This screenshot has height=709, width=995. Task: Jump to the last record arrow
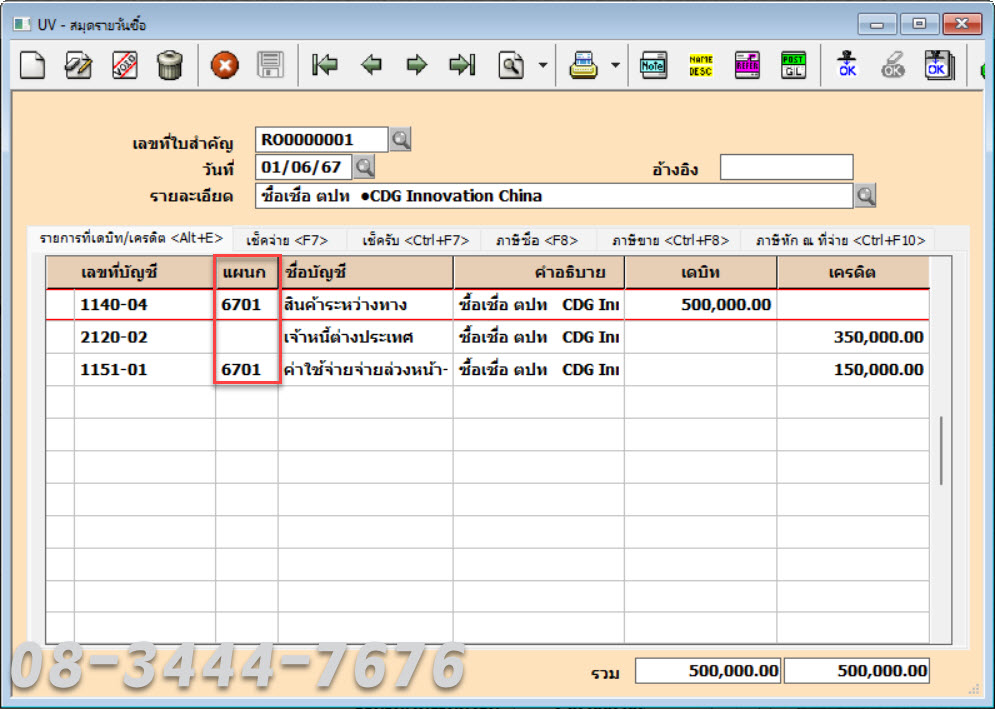(463, 65)
